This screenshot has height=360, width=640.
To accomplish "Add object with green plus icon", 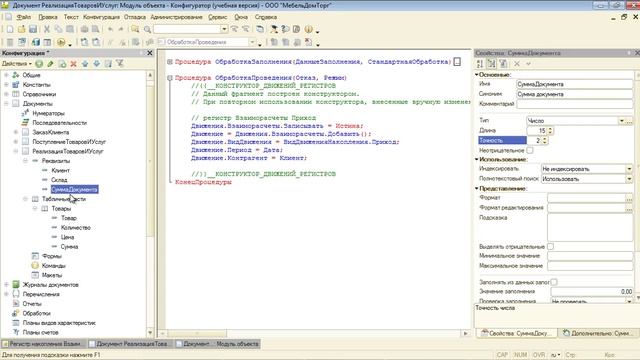I will tap(39, 64).
